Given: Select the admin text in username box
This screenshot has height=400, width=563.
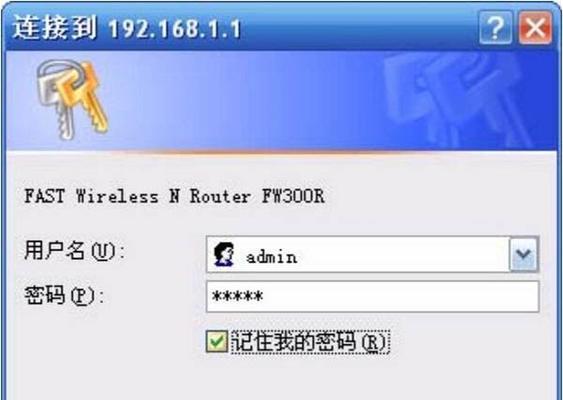Looking at the screenshot, I should [271, 257].
